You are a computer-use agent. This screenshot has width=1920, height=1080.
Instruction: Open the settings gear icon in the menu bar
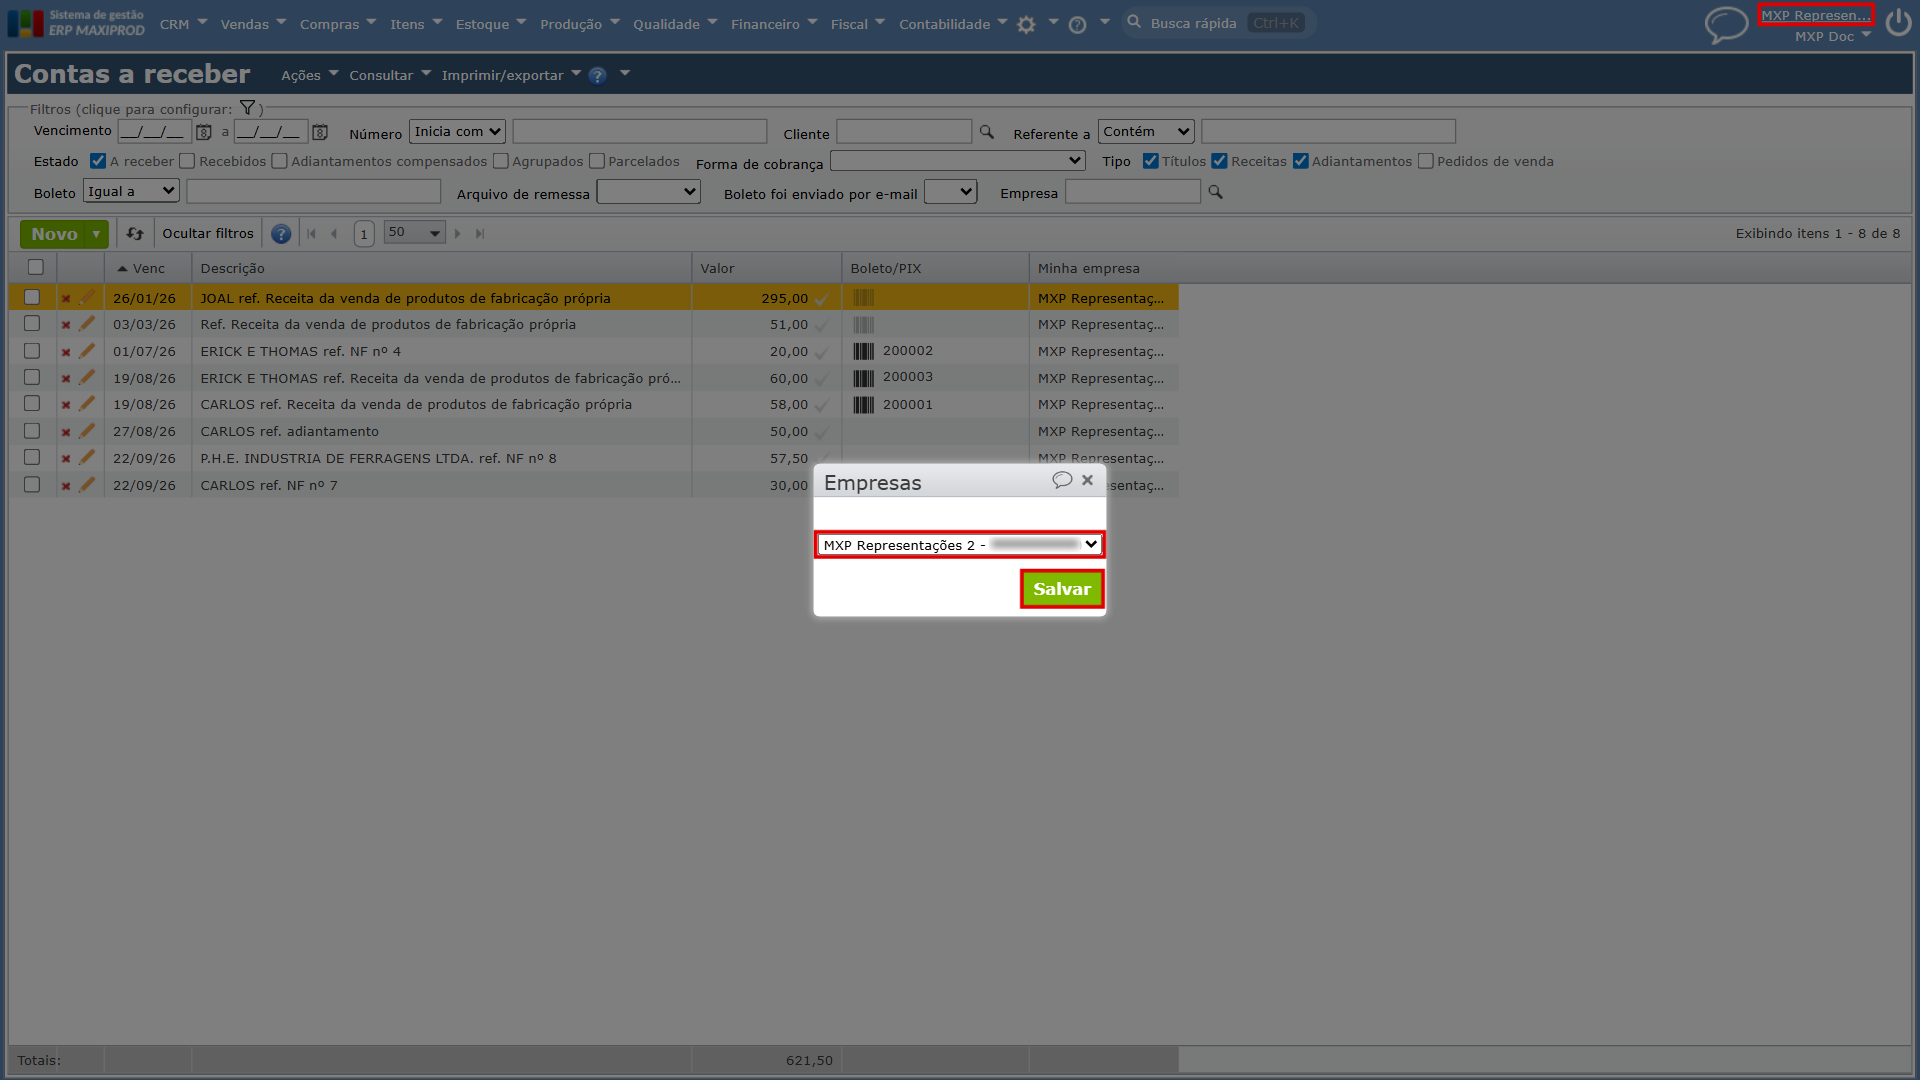(1026, 25)
